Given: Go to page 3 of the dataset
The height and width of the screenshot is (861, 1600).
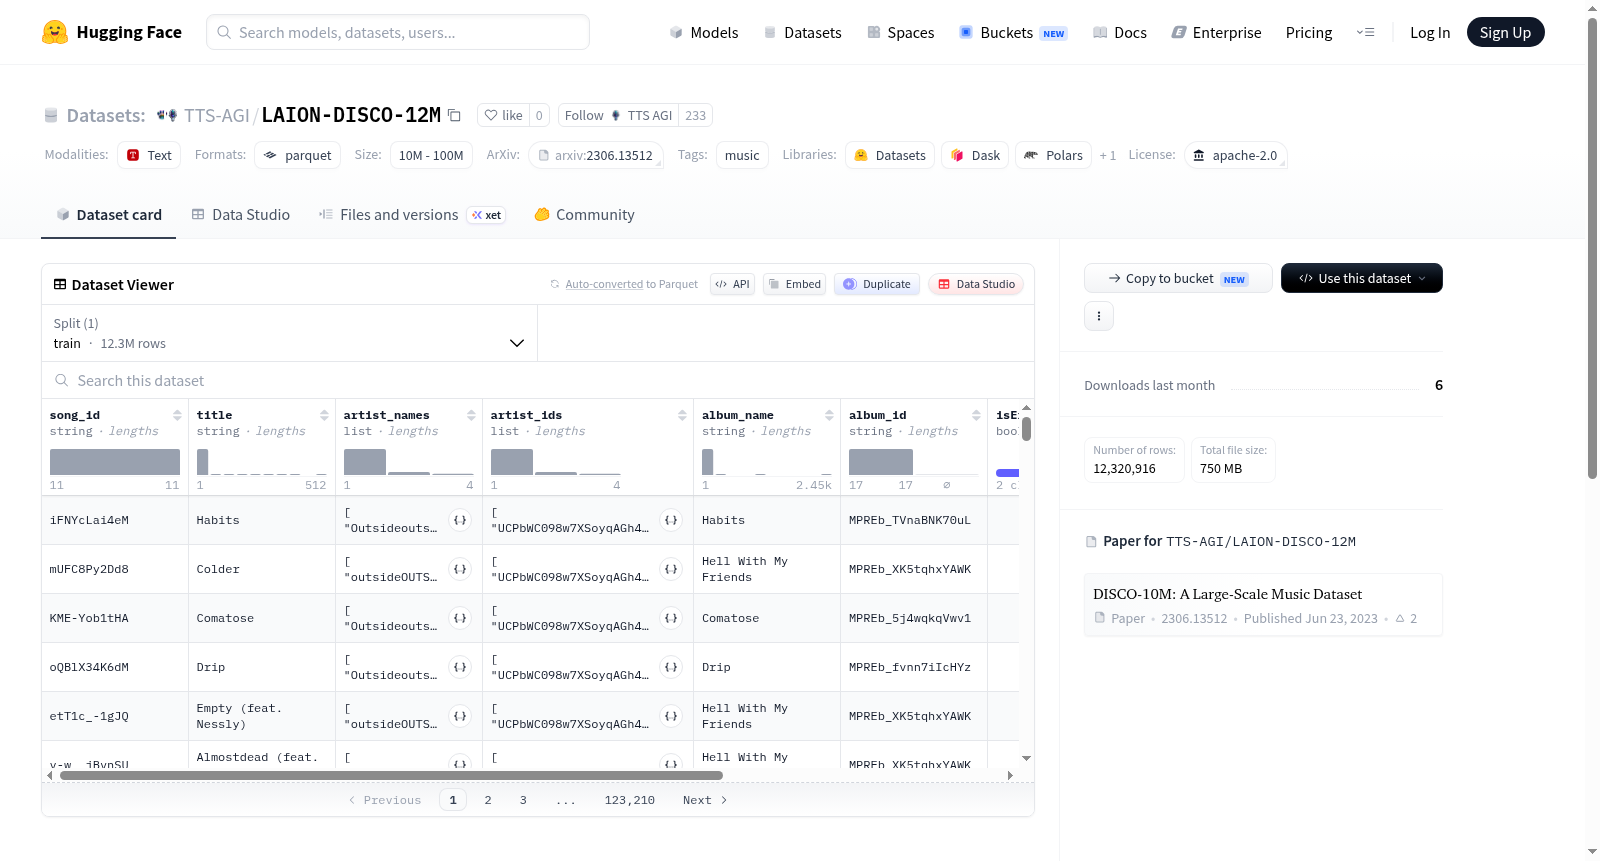Looking at the screenshot, I should [x=523, y=800].
